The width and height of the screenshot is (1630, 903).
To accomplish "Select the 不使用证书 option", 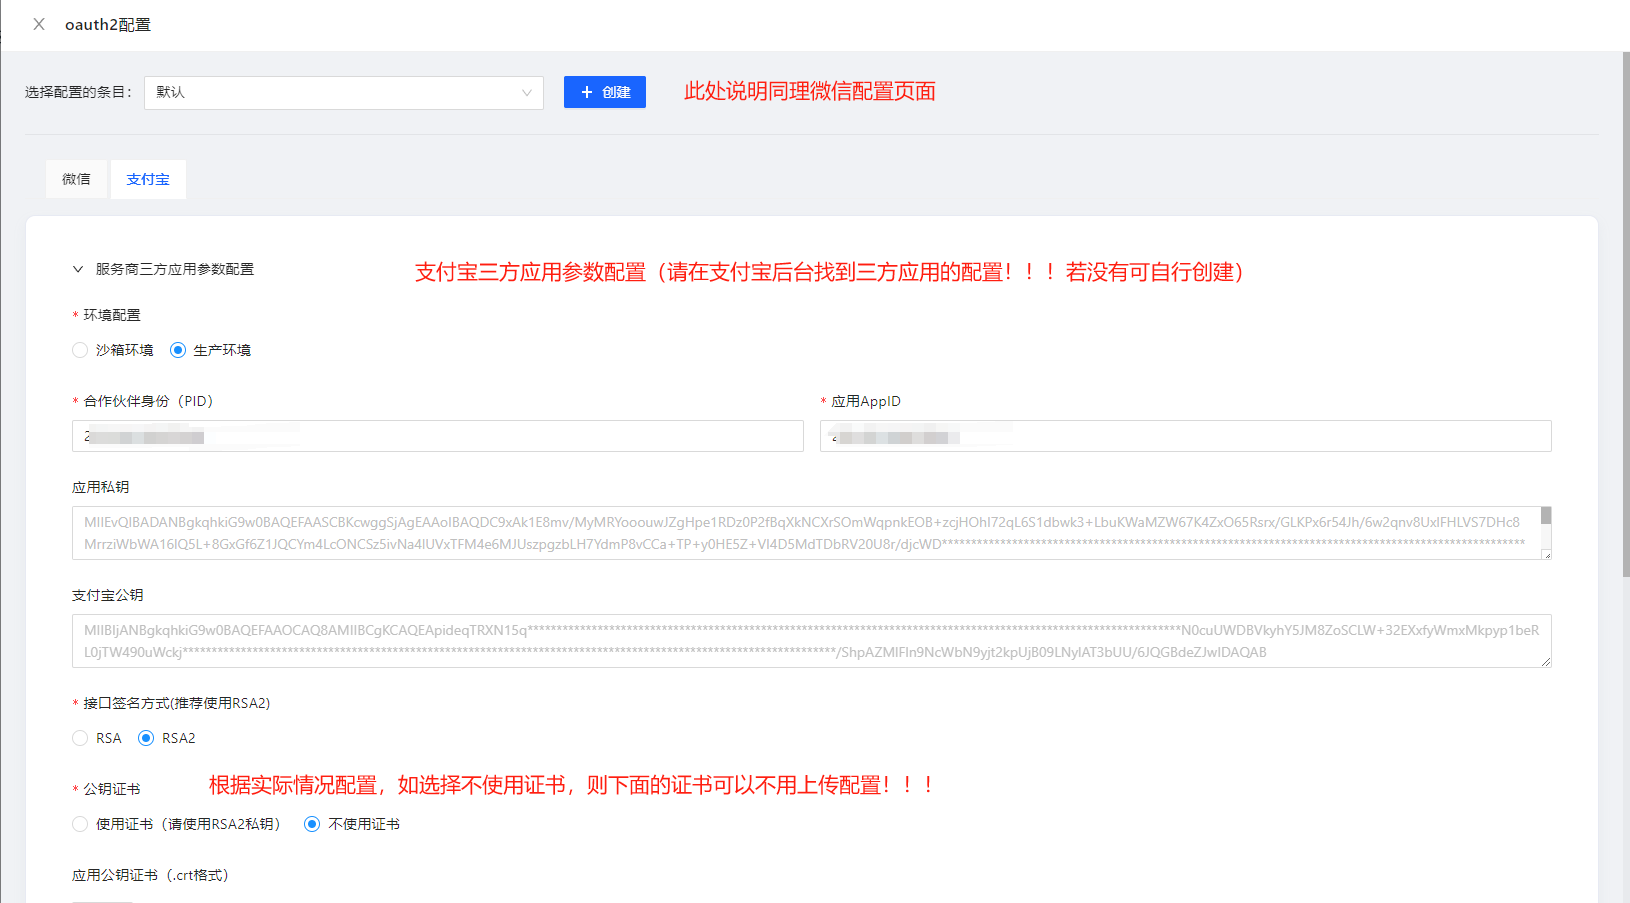I will pos(312,824).
